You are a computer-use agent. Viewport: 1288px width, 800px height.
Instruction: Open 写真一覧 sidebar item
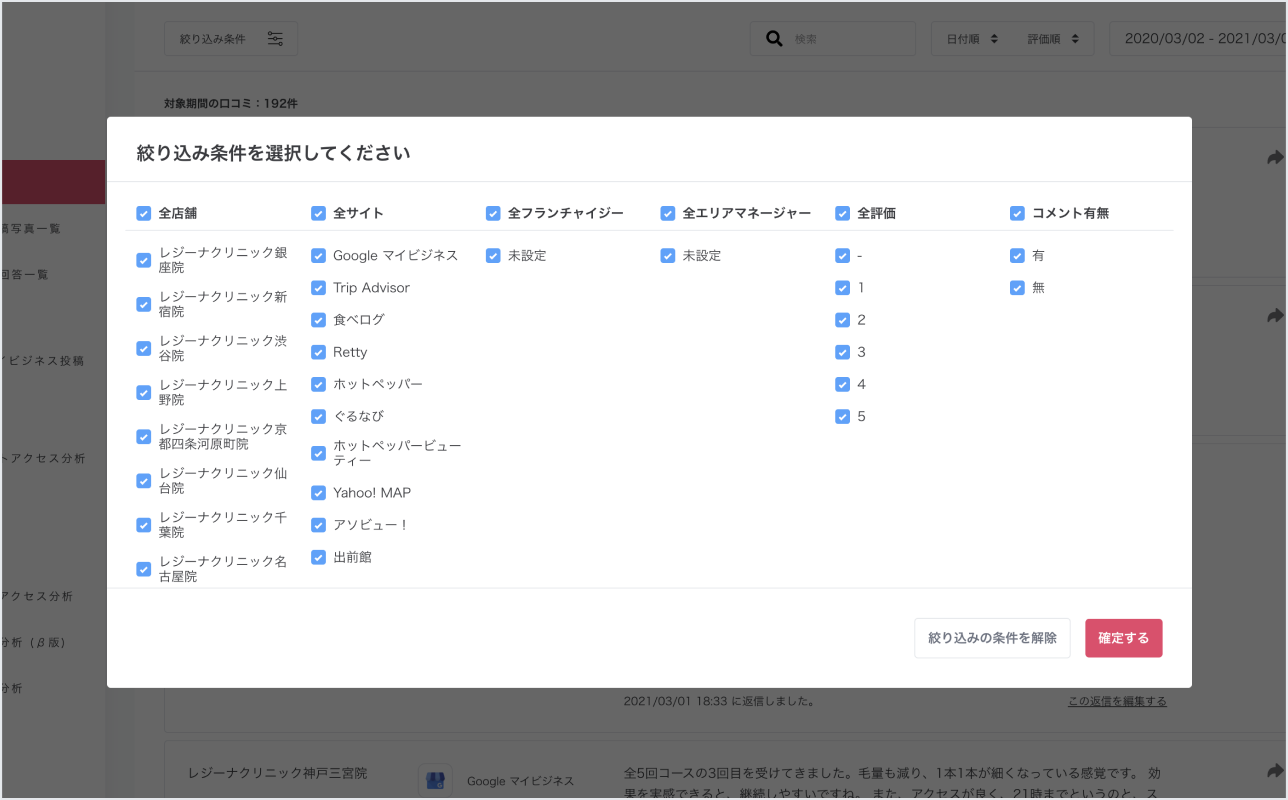pos(30,228)
